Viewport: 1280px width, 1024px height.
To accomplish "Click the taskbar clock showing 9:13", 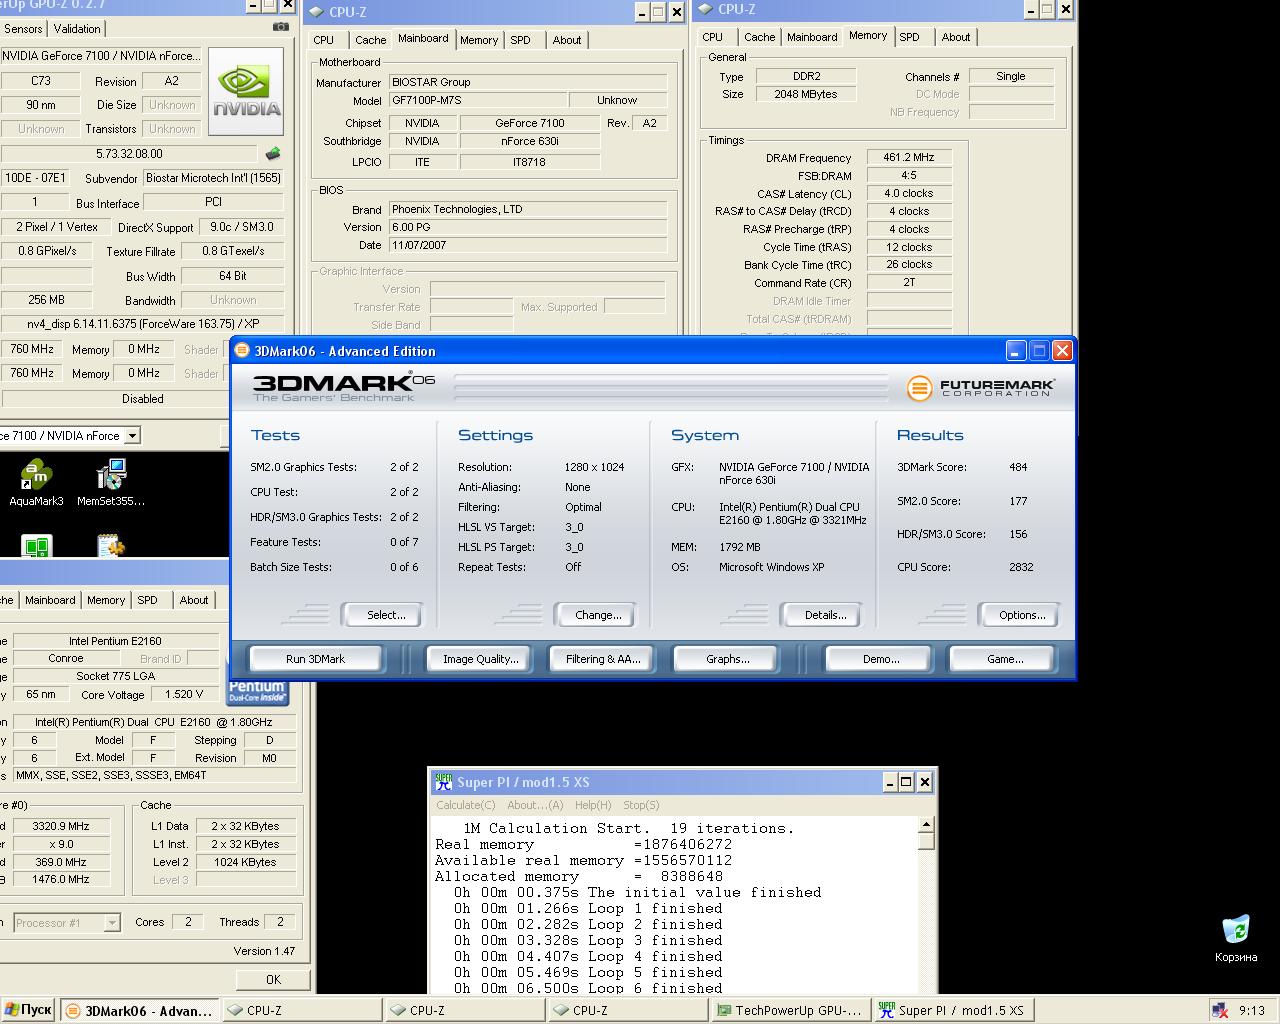I will pos(1251,1010).
